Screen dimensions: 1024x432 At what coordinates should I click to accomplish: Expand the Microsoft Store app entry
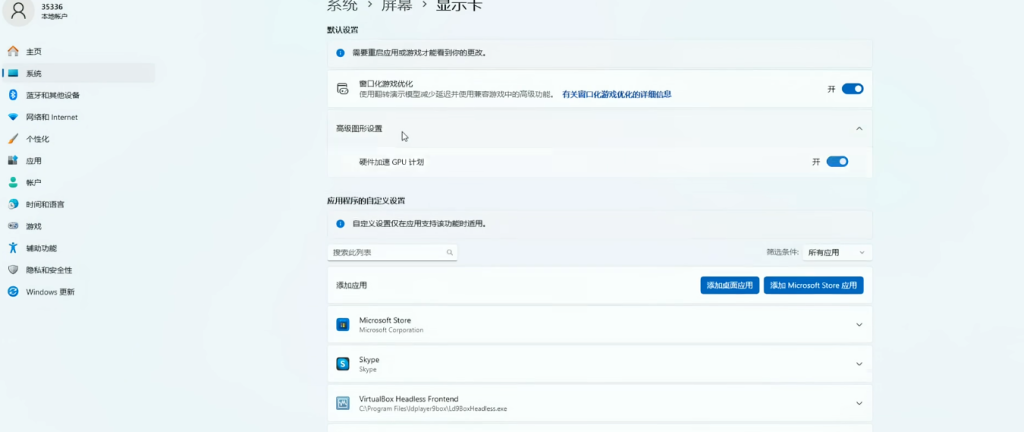(858, 325)
